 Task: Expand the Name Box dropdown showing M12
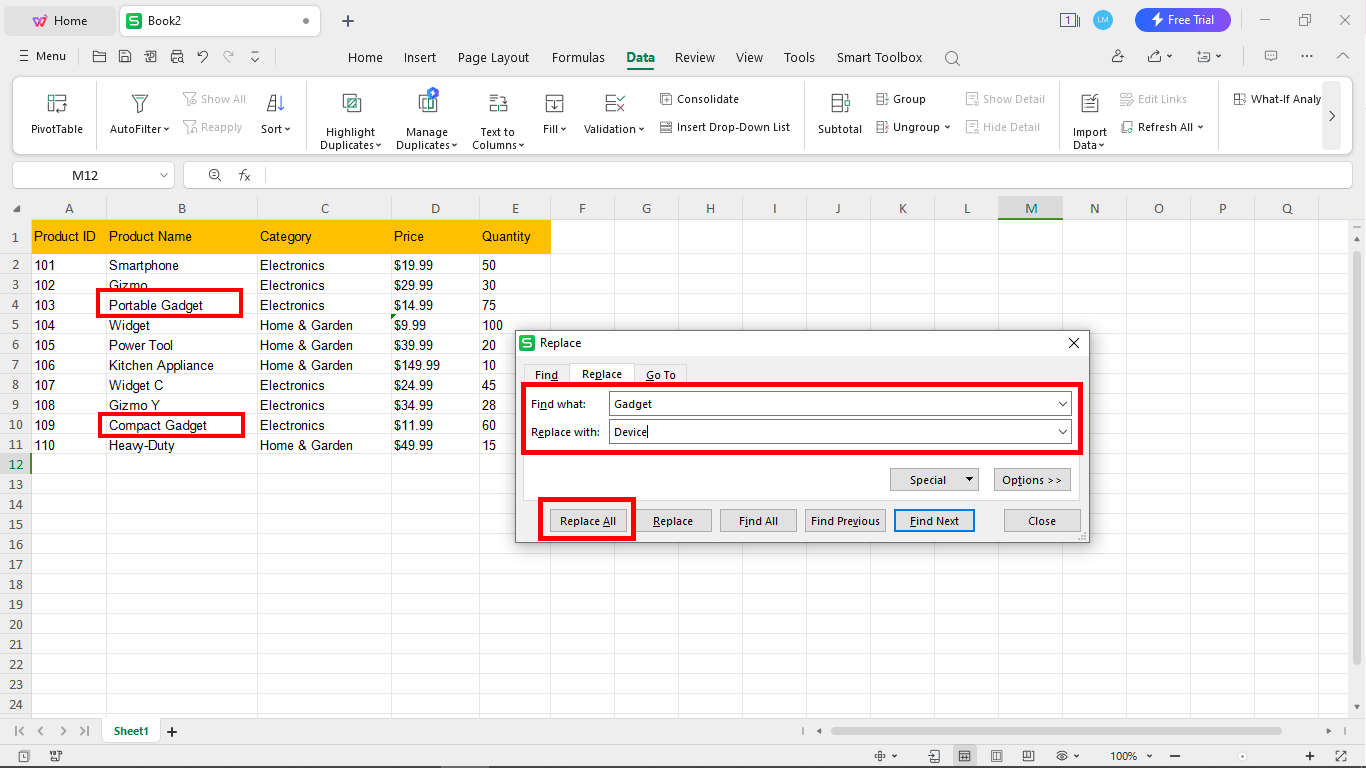pyautogui.click(x=163, y=175)
